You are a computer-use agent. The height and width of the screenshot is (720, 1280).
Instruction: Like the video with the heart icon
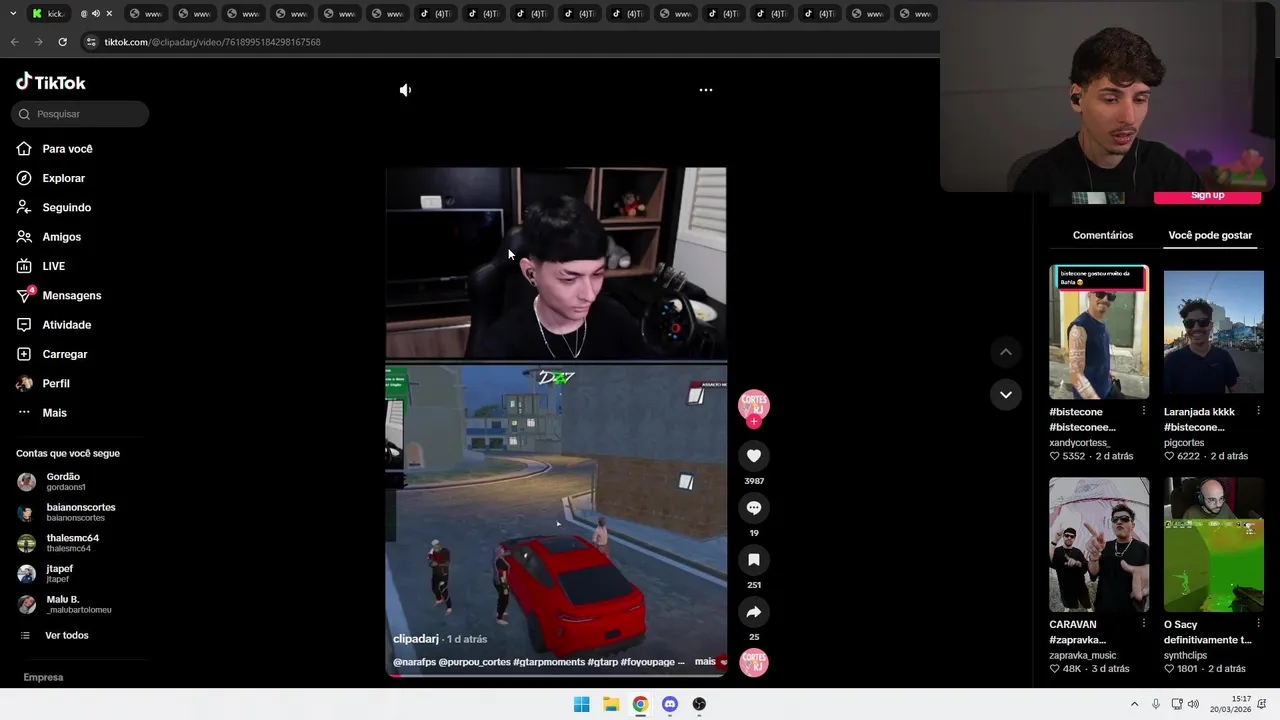(754, 456)
